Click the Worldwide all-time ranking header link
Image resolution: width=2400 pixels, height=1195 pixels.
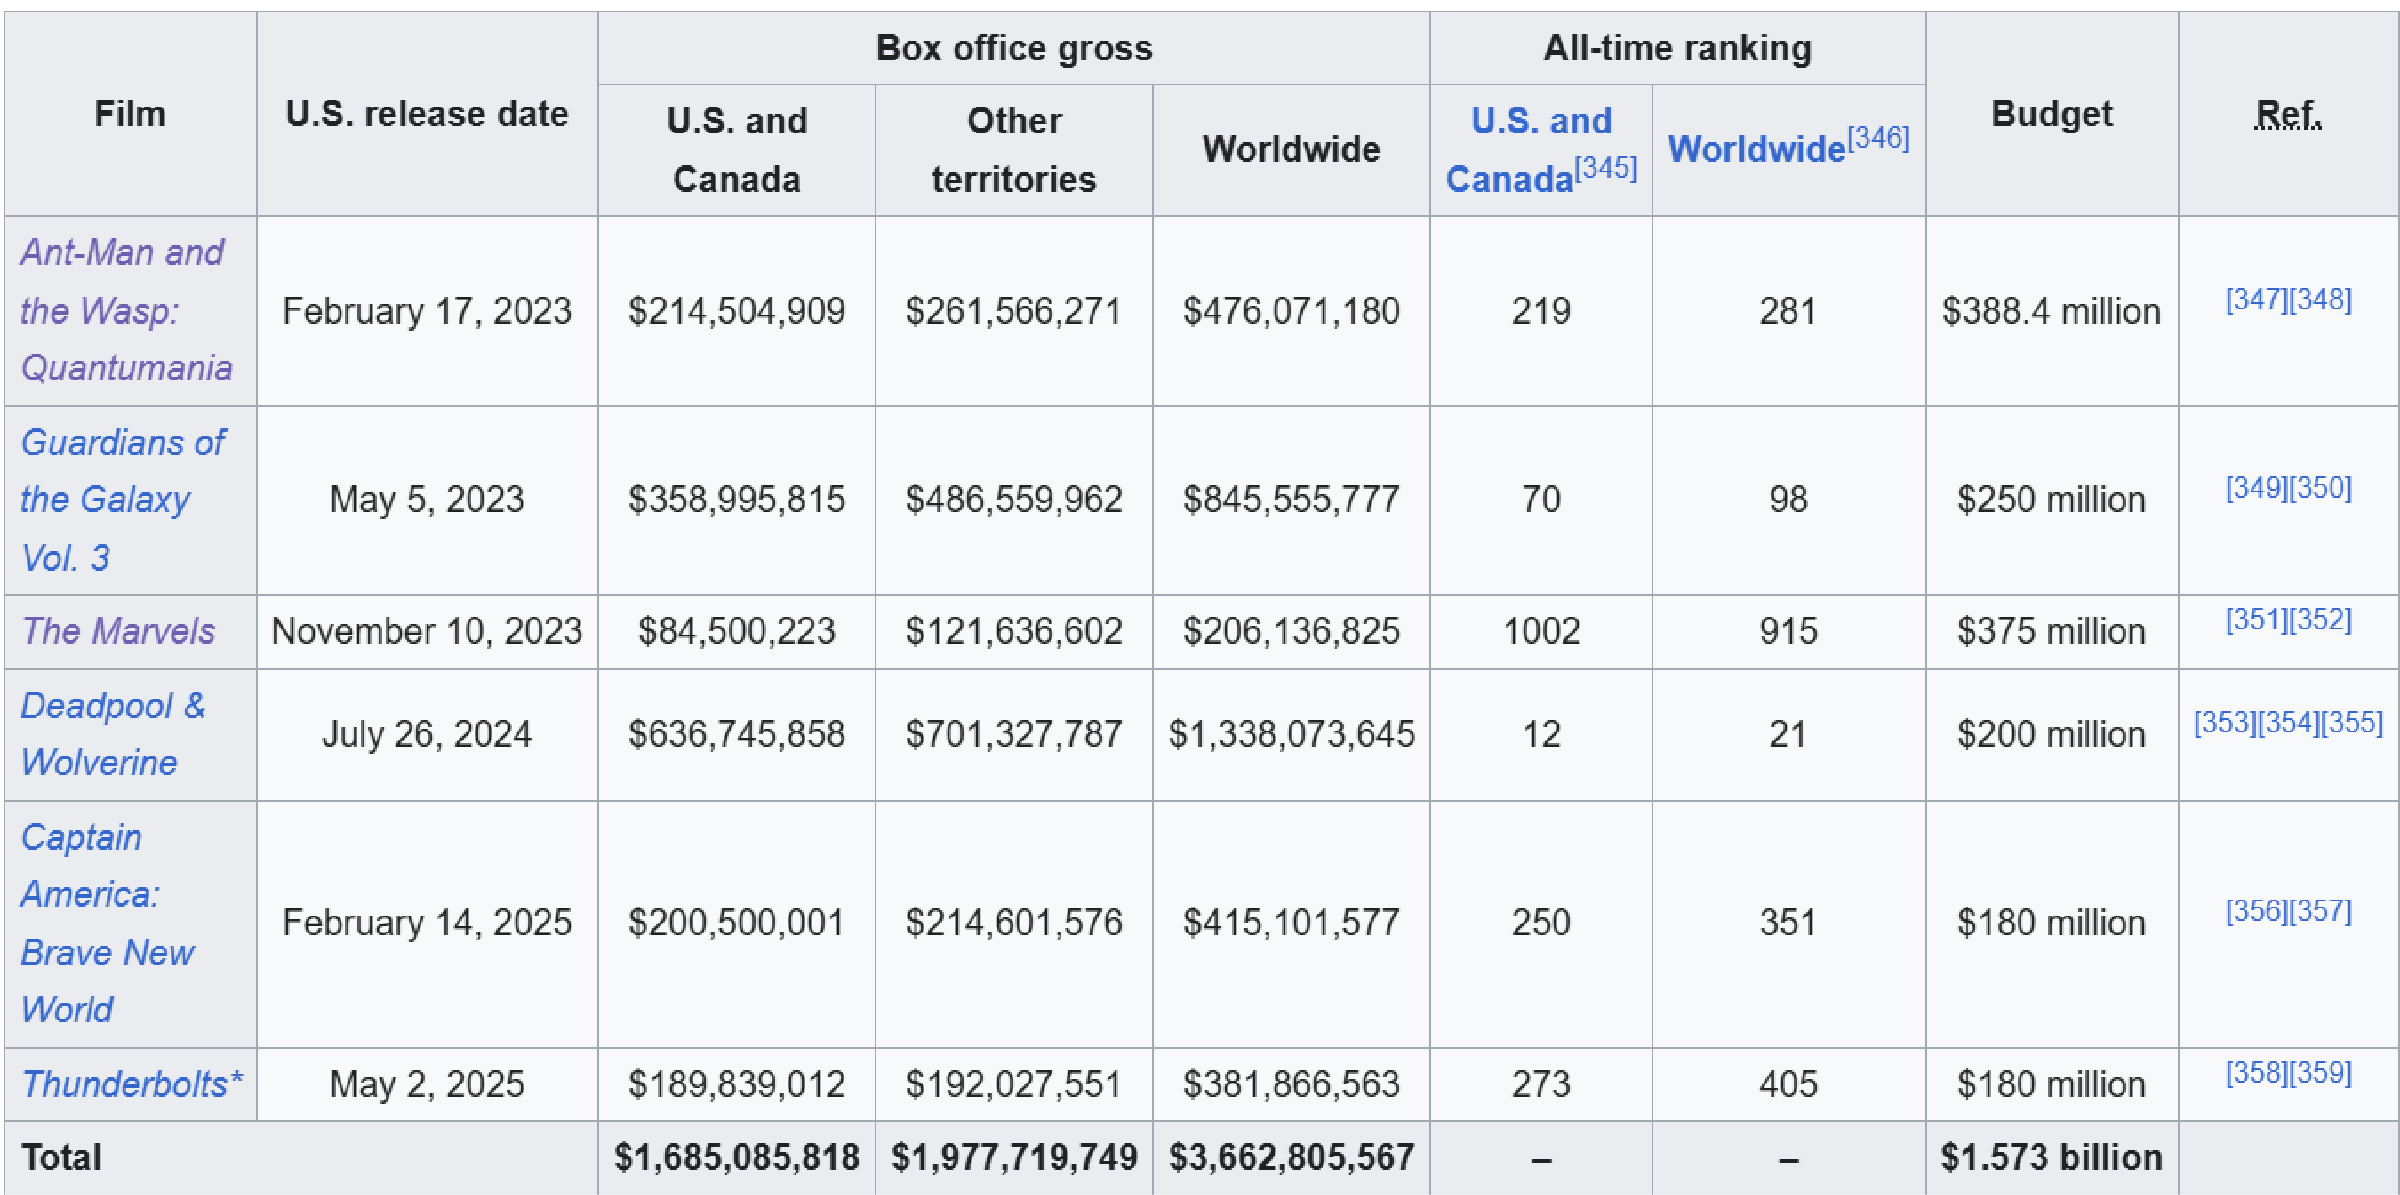pyautogui.click(x=1756, y=150)
